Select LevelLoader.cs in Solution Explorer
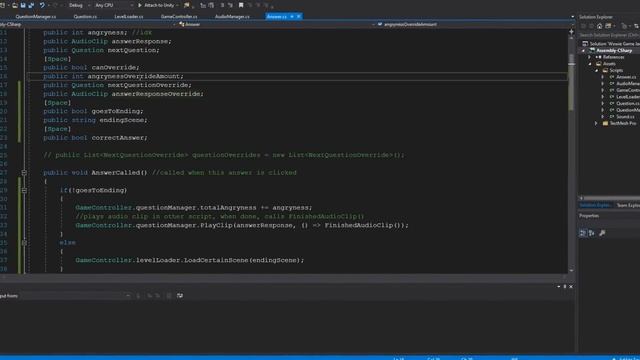This screenshot has height=360, width=640. 627,97
